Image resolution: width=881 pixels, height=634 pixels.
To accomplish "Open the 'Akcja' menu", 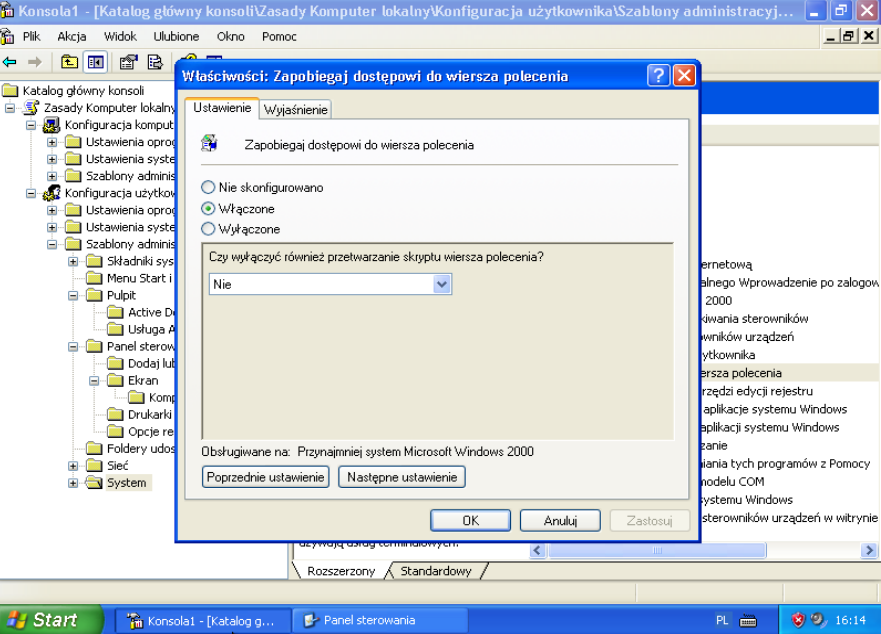I will tap(72, 37).
